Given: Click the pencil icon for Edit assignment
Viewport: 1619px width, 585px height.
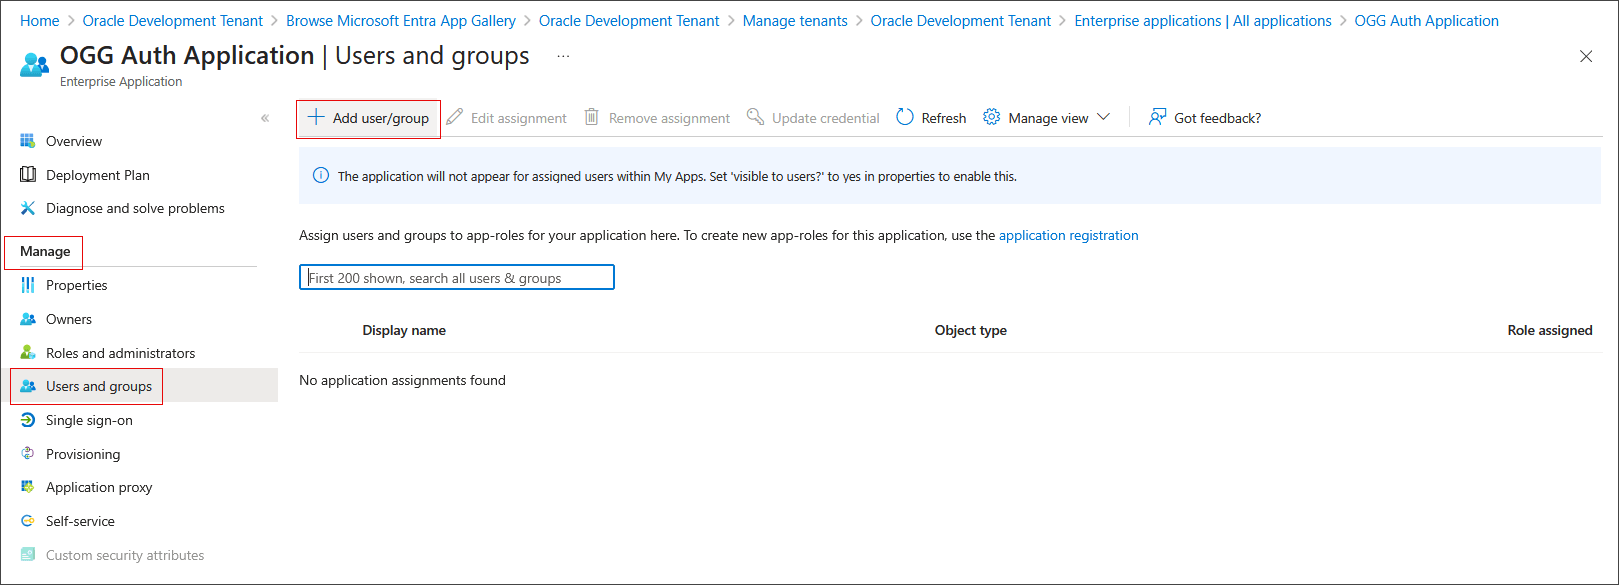Looking at the screenshot, I should tap(455, 117).
